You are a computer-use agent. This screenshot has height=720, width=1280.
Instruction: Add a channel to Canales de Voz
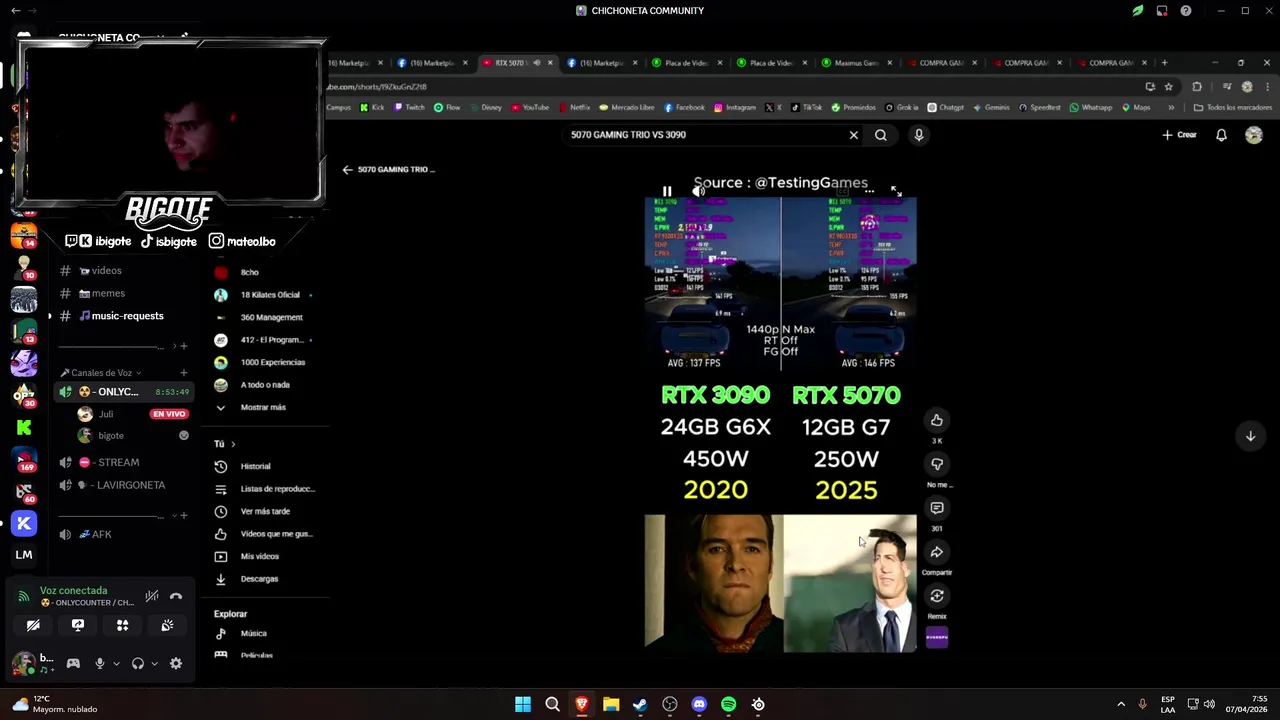click(x=183, y=373)
